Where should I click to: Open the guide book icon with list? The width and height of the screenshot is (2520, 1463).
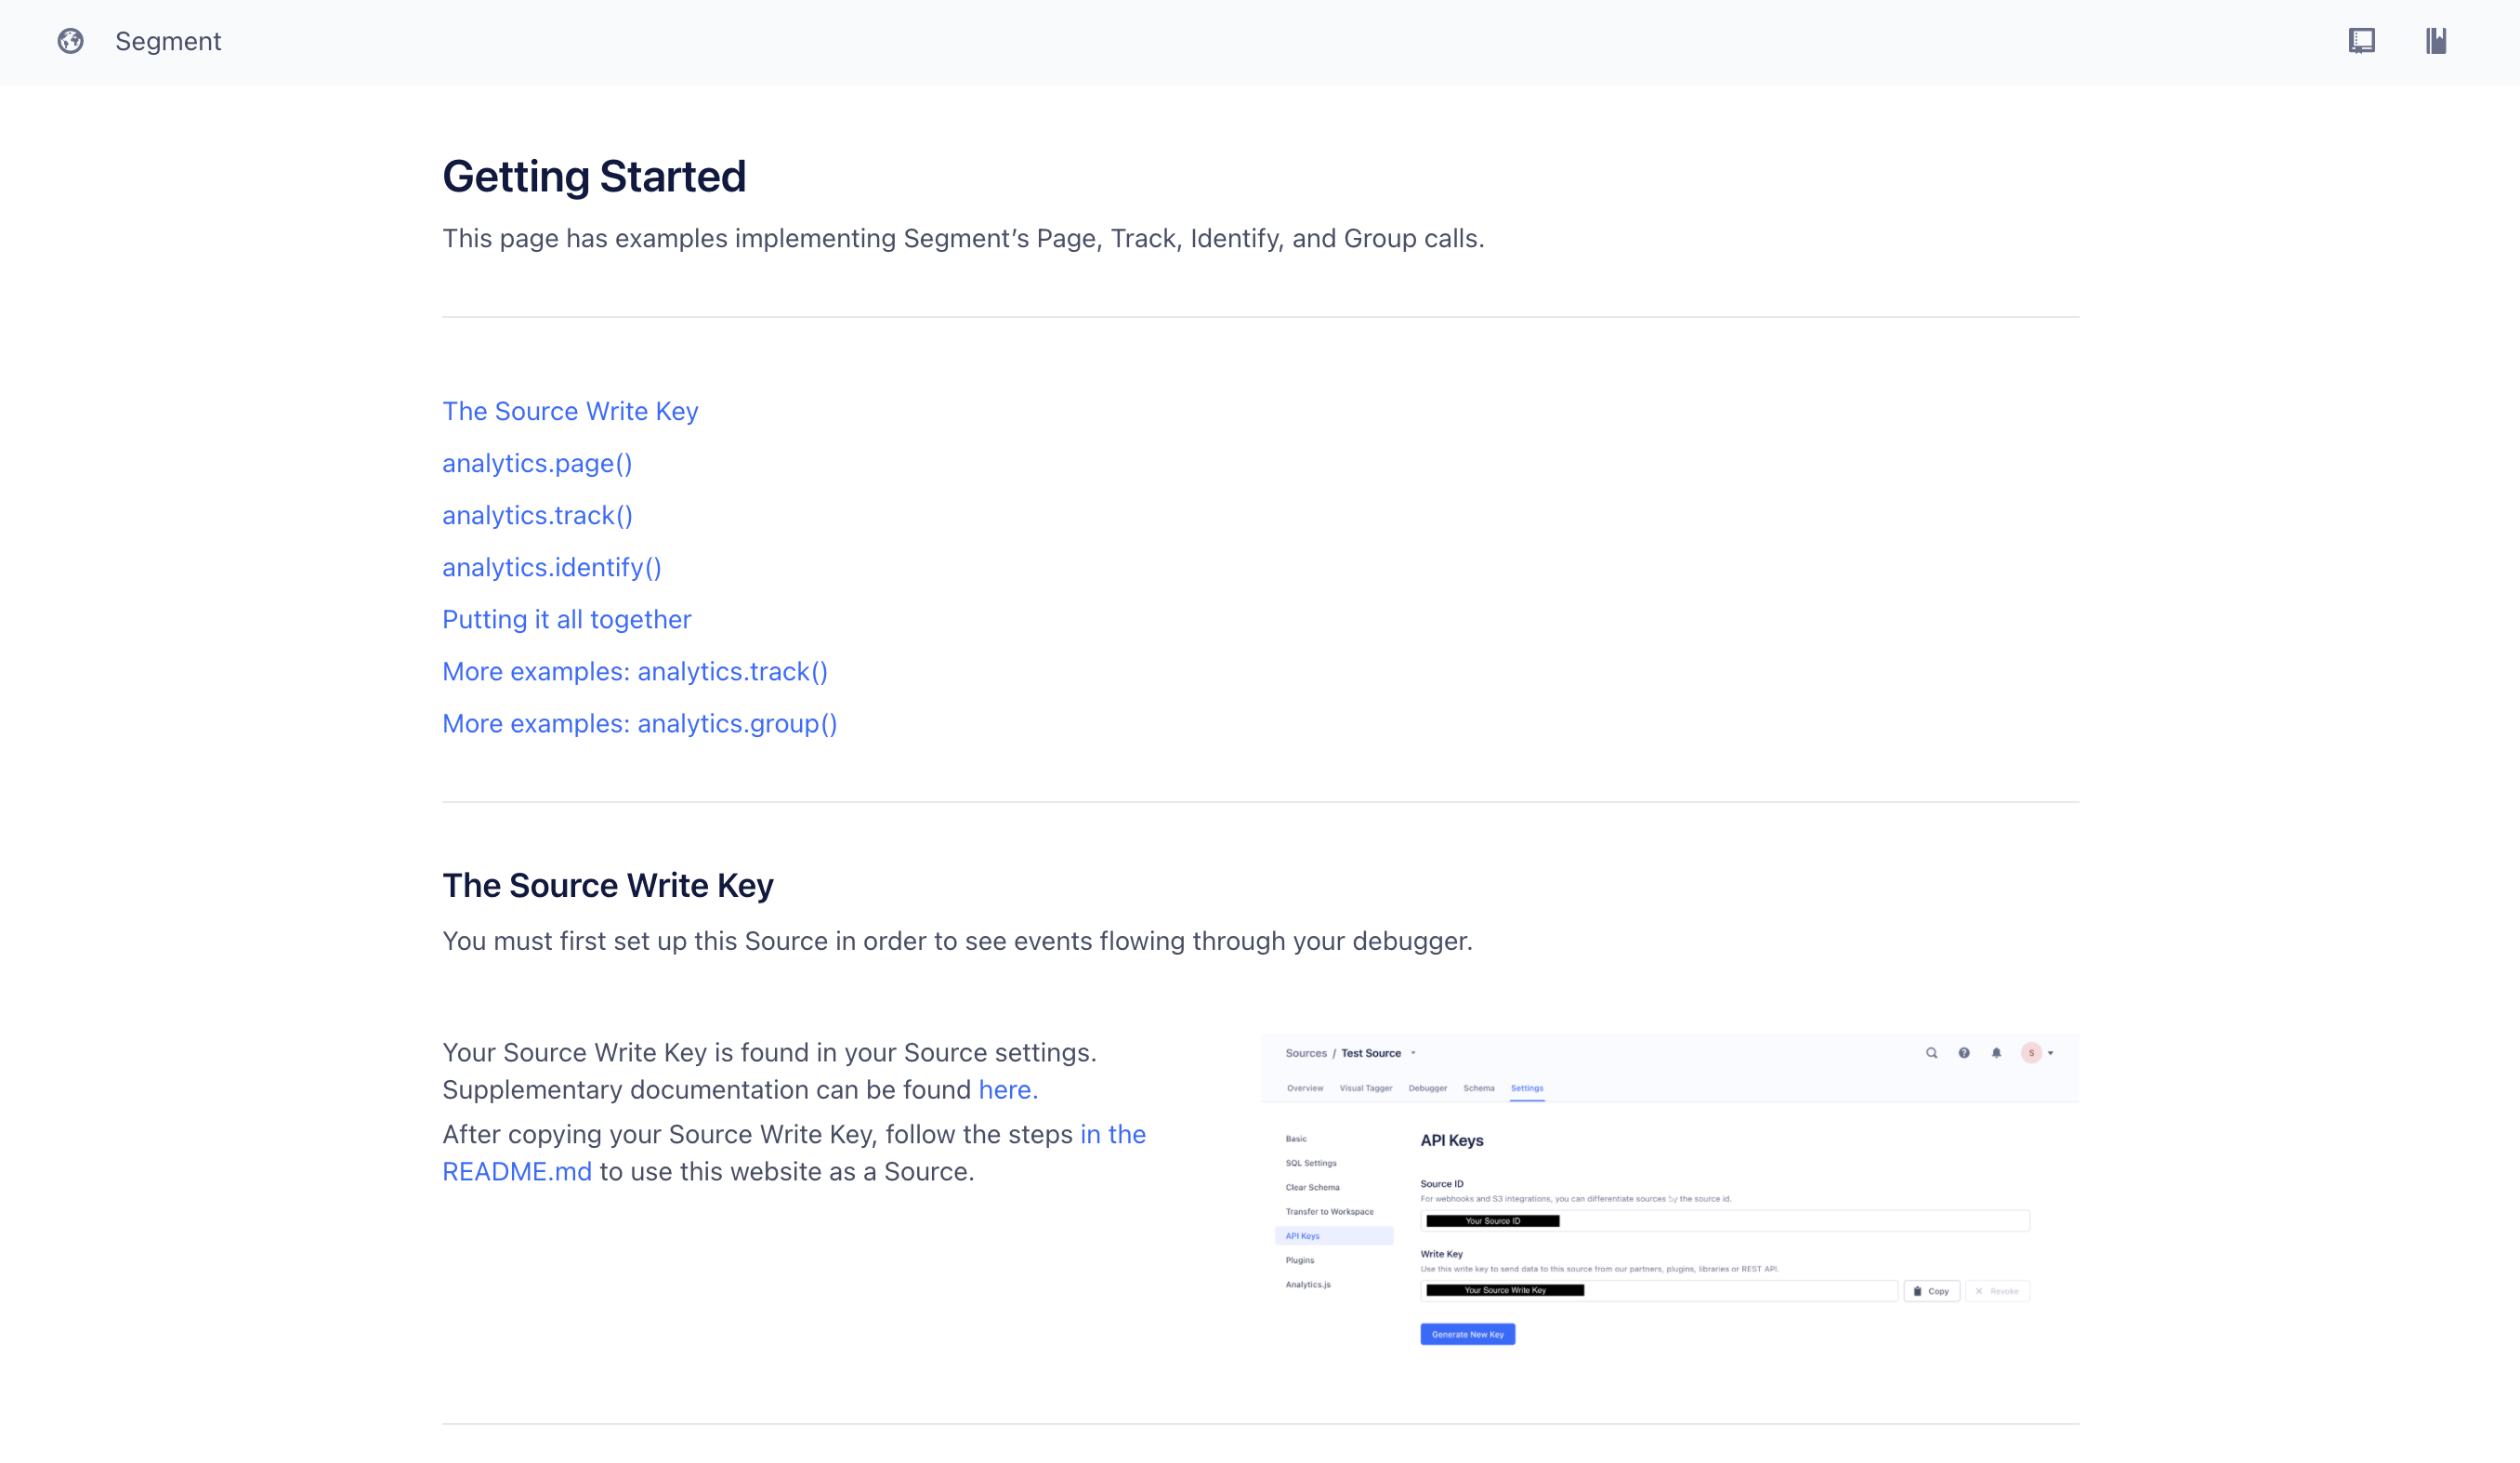(2361, 41)
